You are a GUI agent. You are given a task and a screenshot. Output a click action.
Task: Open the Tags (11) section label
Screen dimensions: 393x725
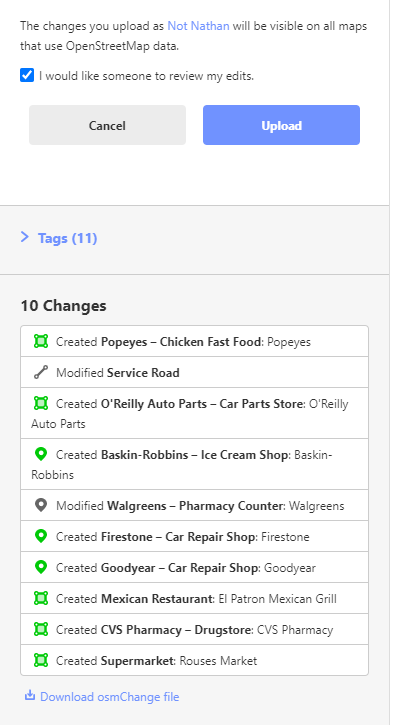[x=68, y=239]
